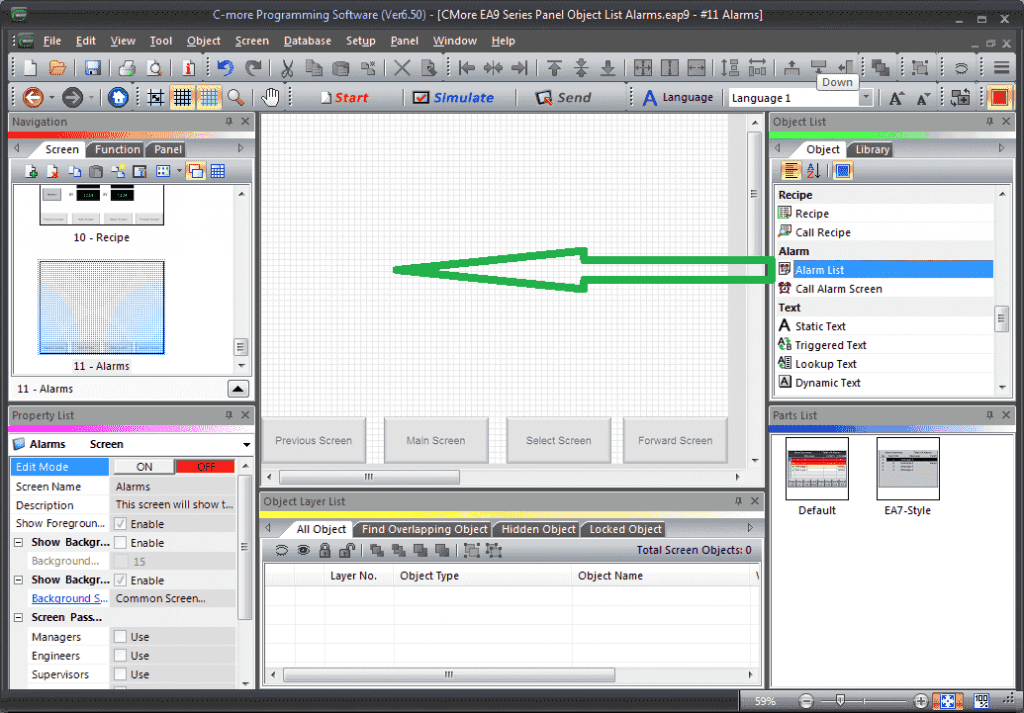Click the Undo arrow icon
Image resolution: width=1024 pixels, height=713 pixels.
(x=225, y=68)
